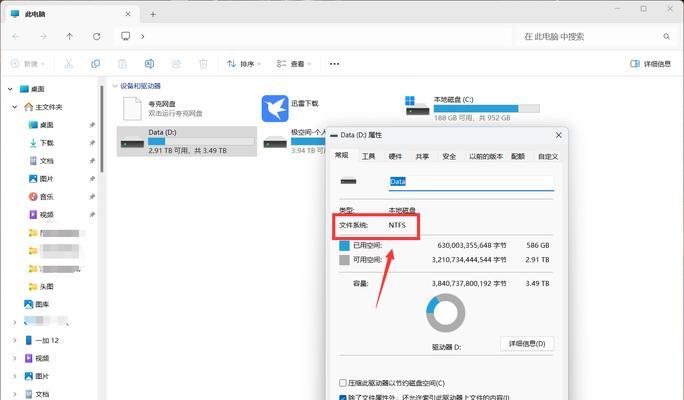684x400 pixels.
Task: Open the 新建 dropdown
Action: click(x=27, y=64)
